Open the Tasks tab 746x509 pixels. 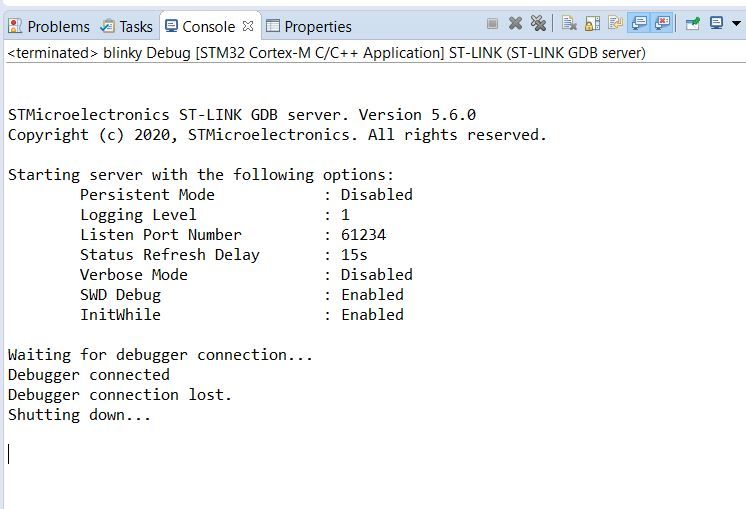pos(136,27)
